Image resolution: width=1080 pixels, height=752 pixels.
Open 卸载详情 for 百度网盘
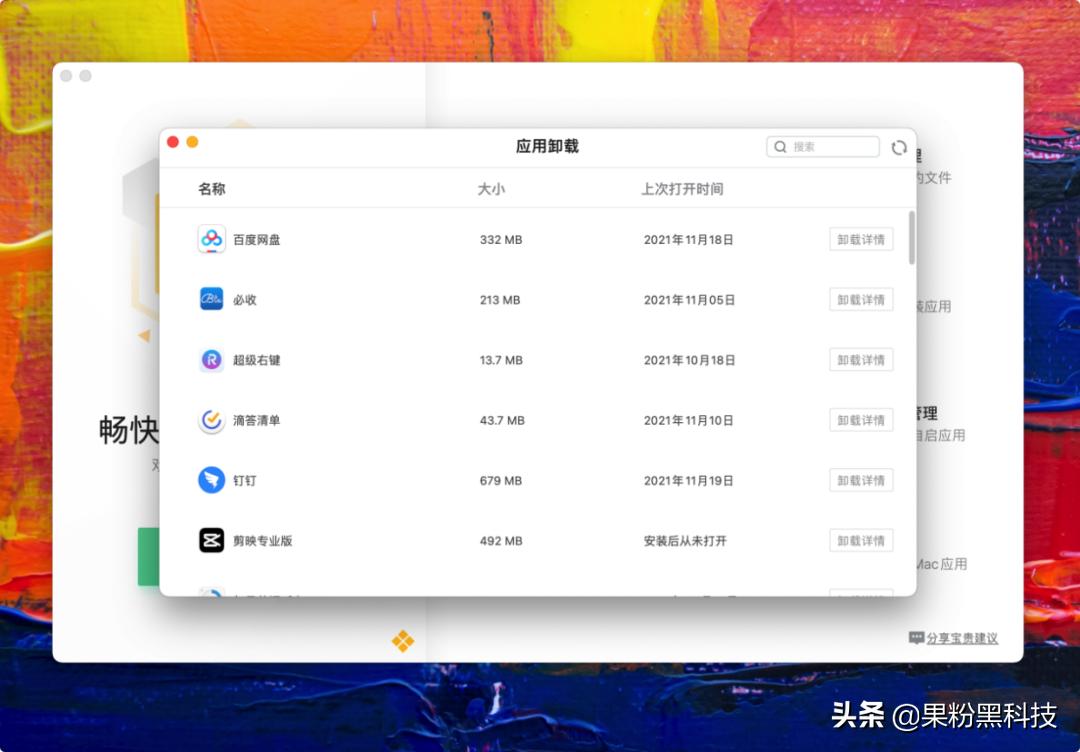860,239
